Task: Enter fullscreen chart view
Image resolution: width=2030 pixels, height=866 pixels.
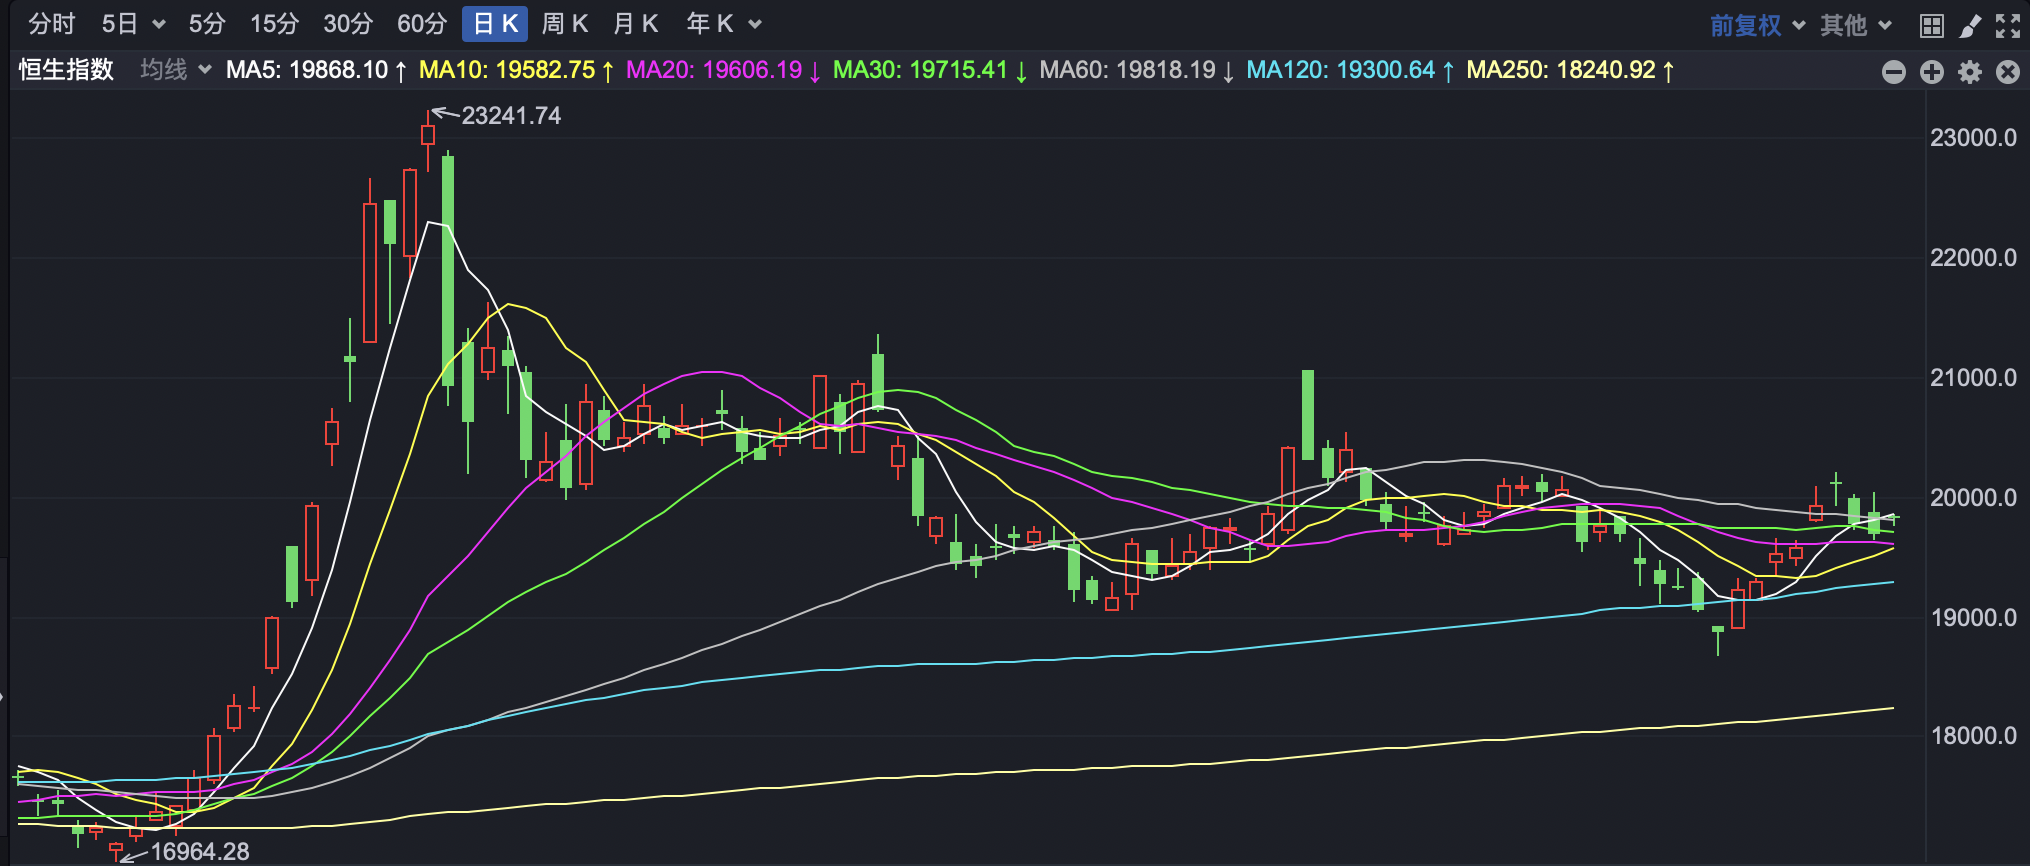Action: click(2008, 25)
